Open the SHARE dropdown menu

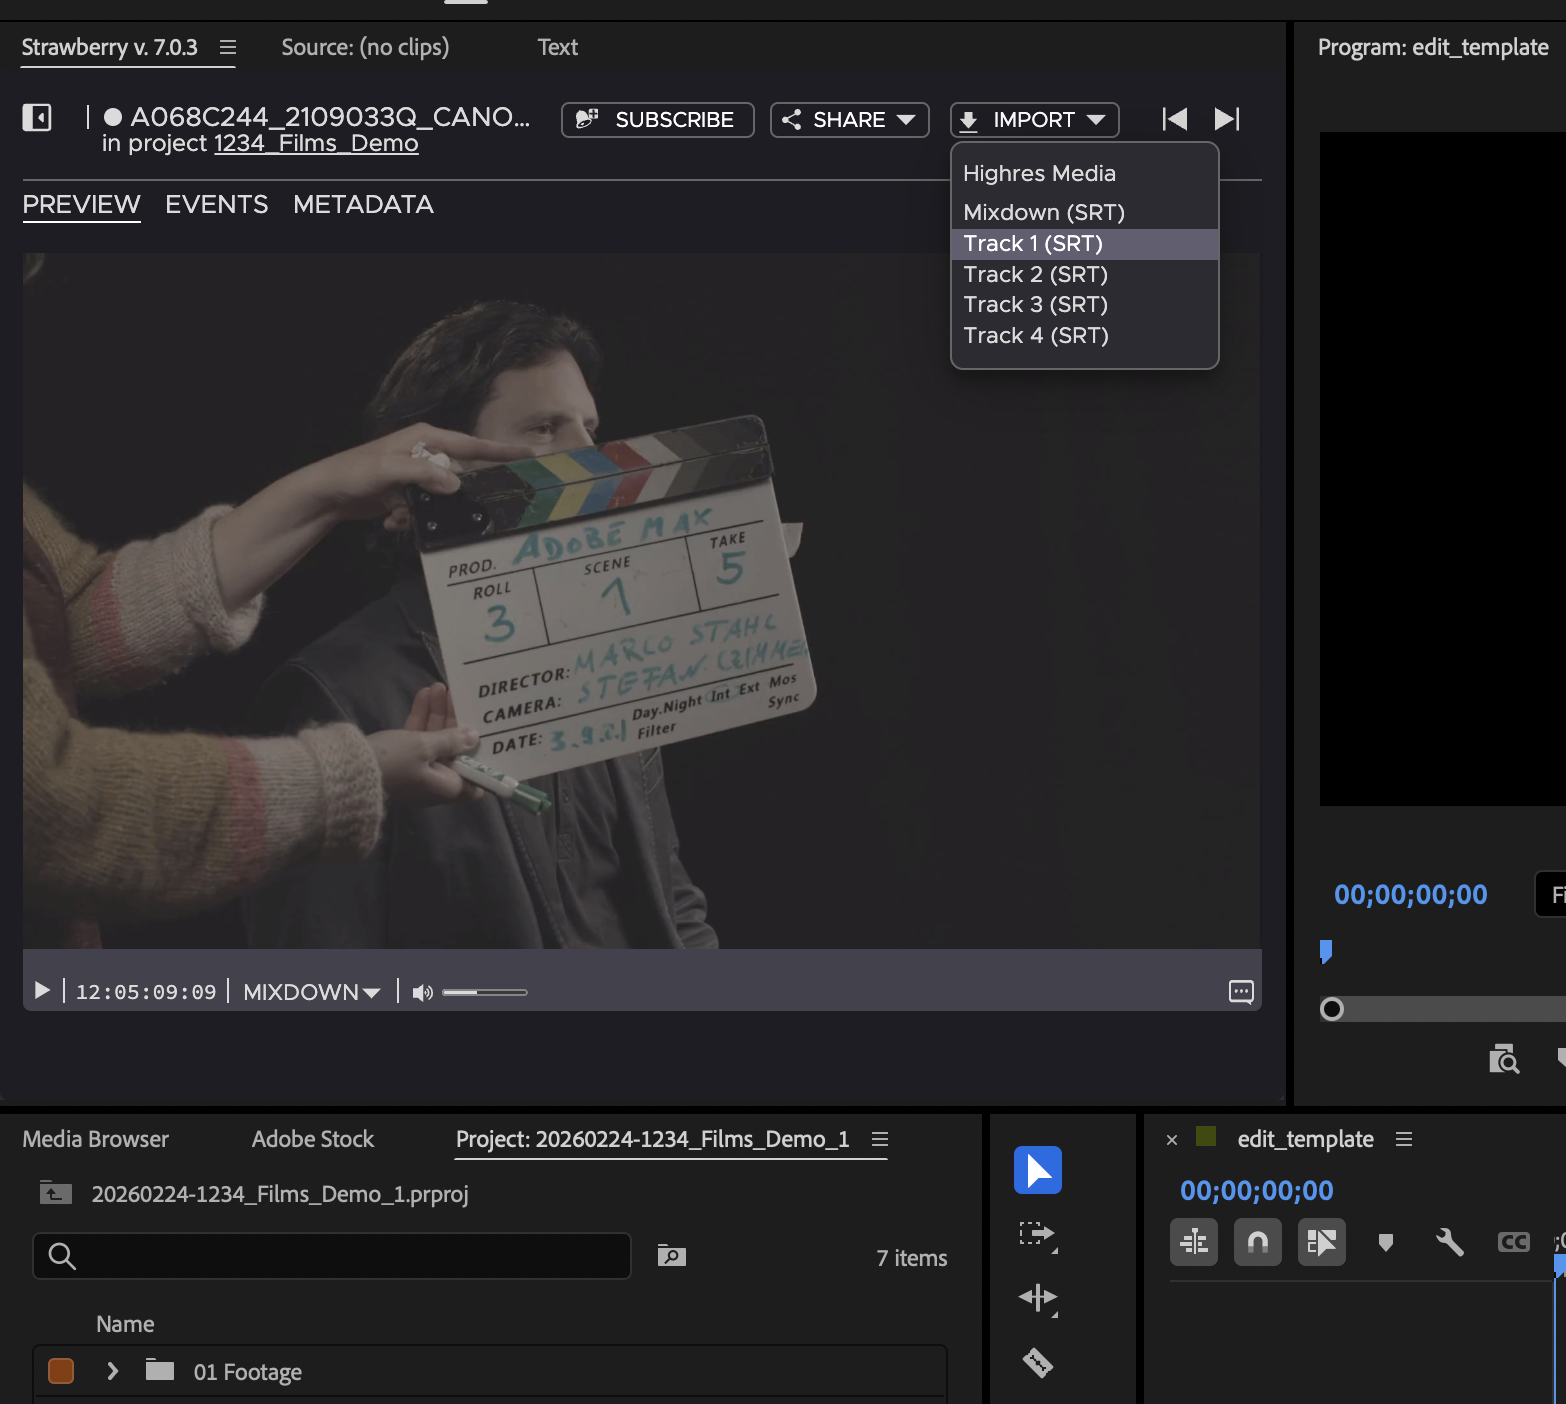849,120
